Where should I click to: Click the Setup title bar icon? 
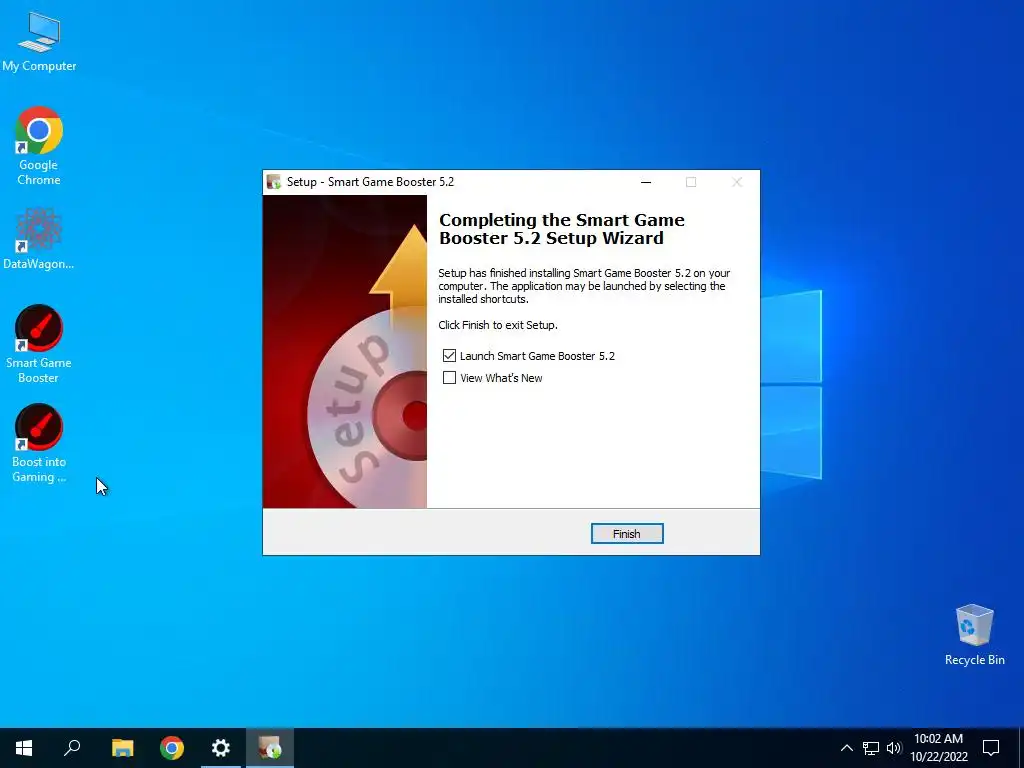[x=274, y=182]
